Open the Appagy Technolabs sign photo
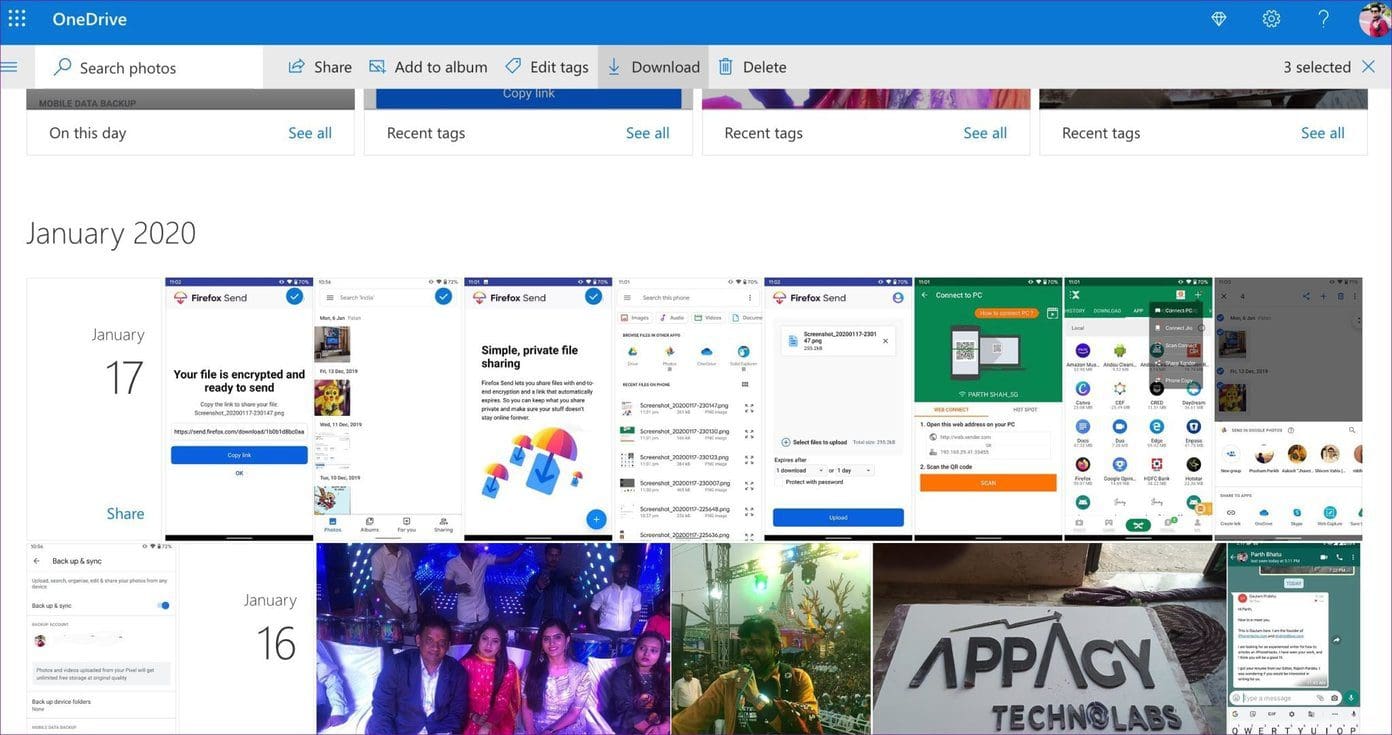This screenshot has height=735, width=1392. click(1049, 639)
